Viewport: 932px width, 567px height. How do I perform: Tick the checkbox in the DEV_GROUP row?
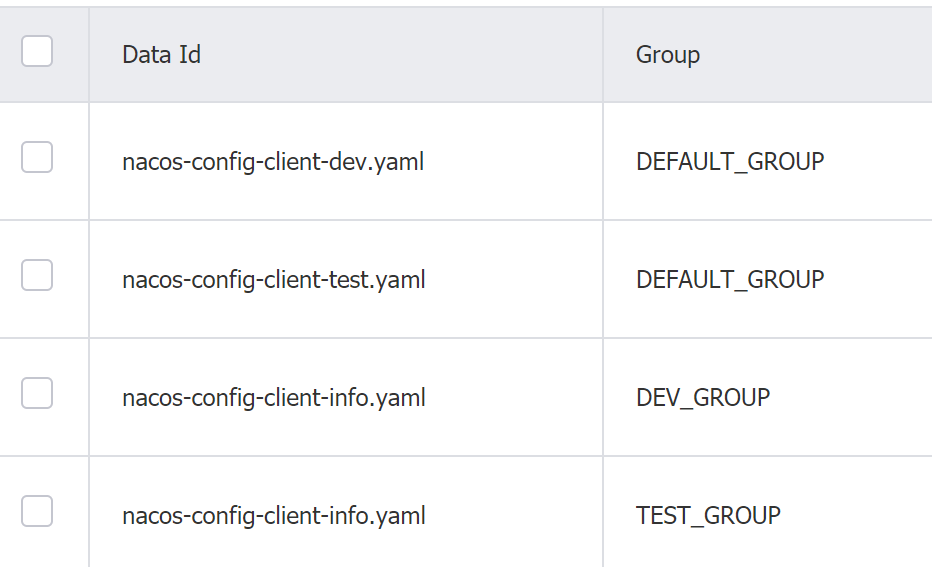point(37,393)
